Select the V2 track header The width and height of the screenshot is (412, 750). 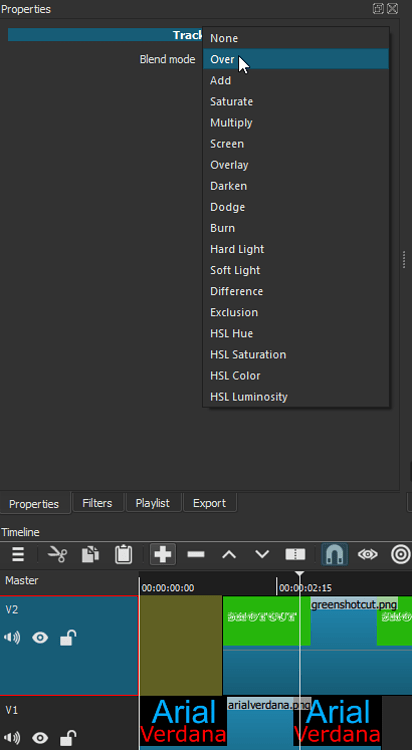69,646
